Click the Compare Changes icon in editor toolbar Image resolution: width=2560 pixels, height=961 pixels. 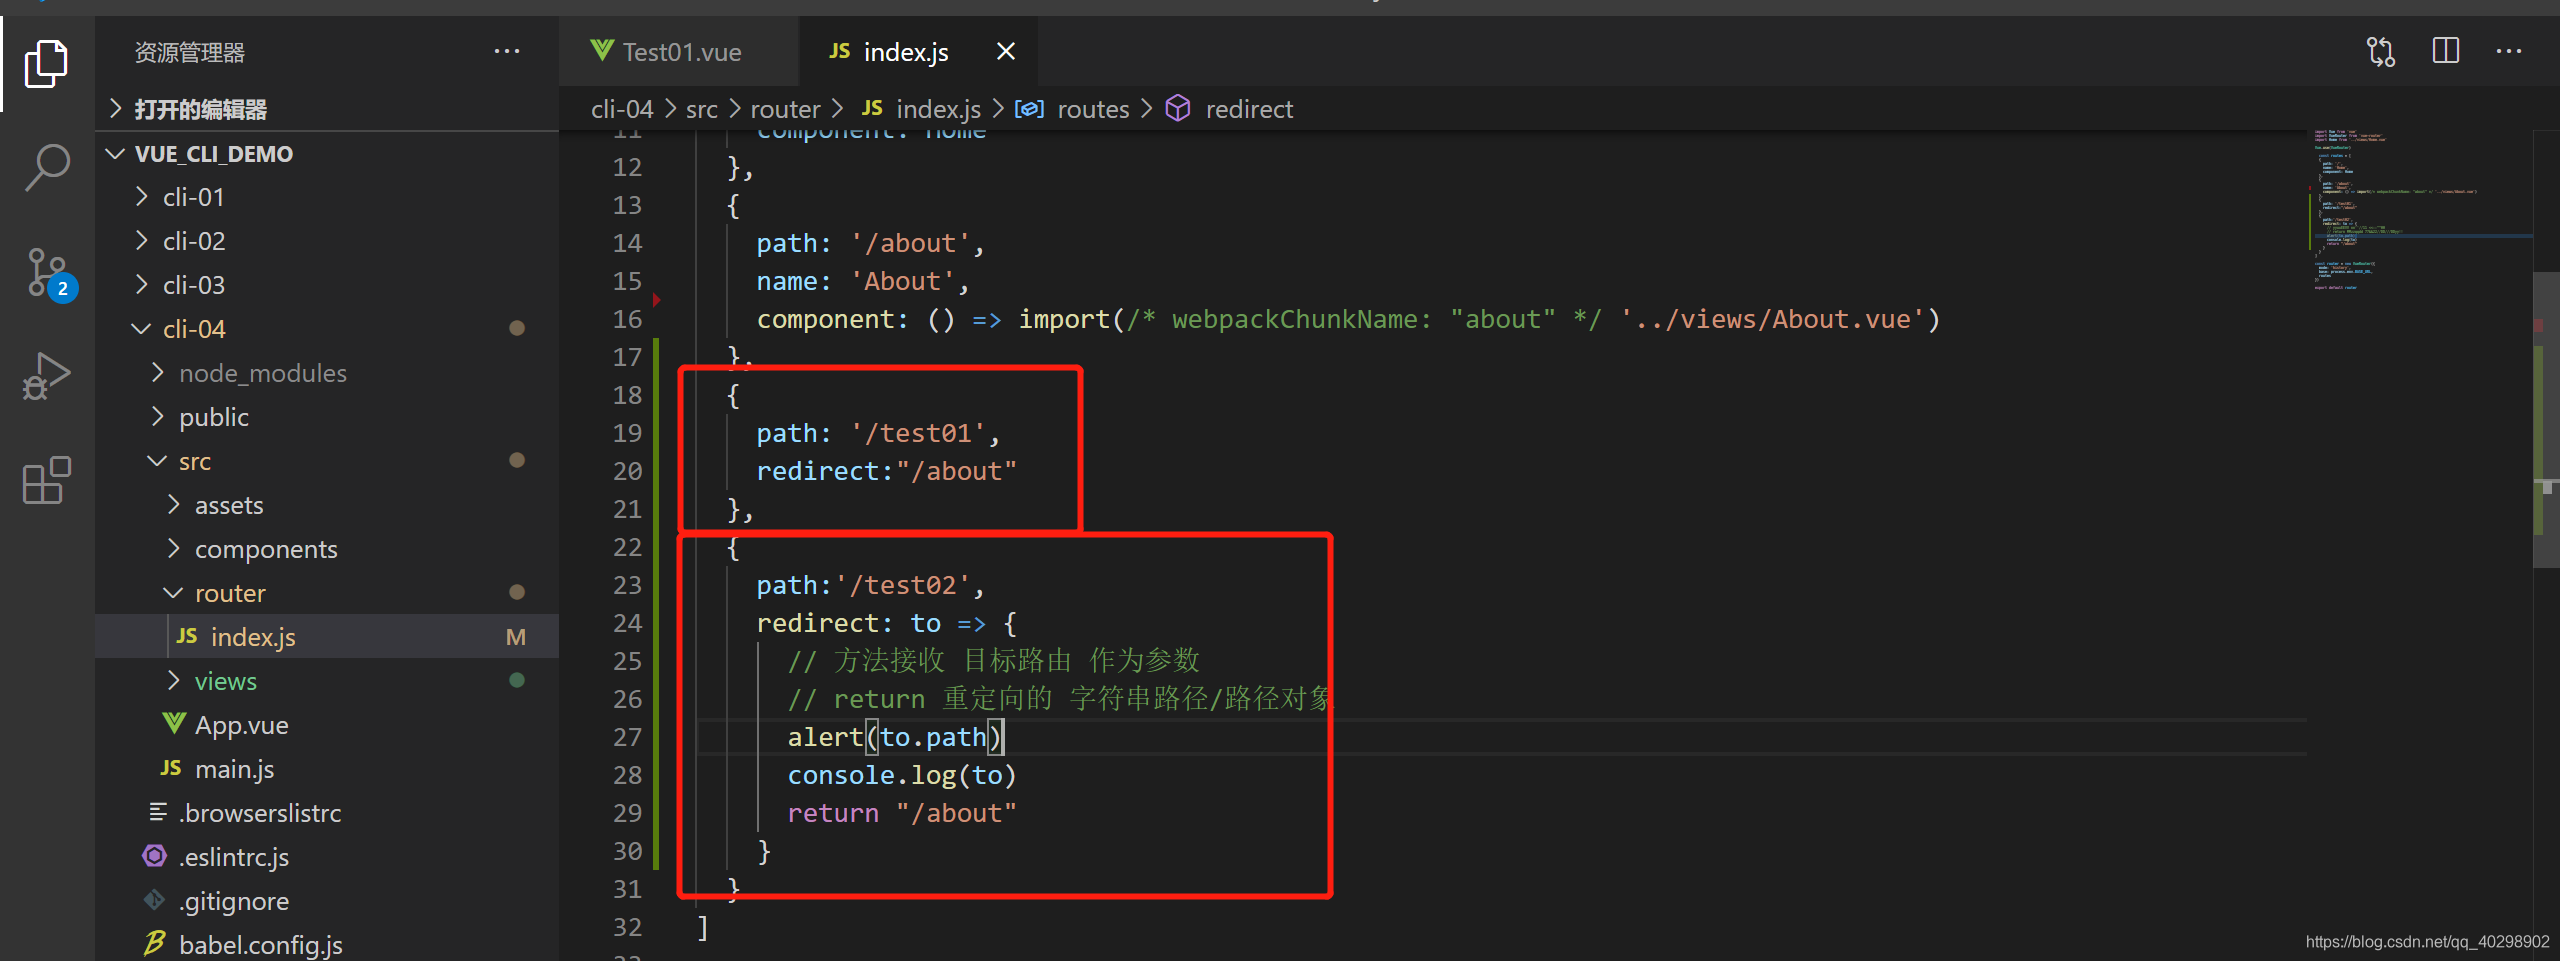(x=2381, y=52)
